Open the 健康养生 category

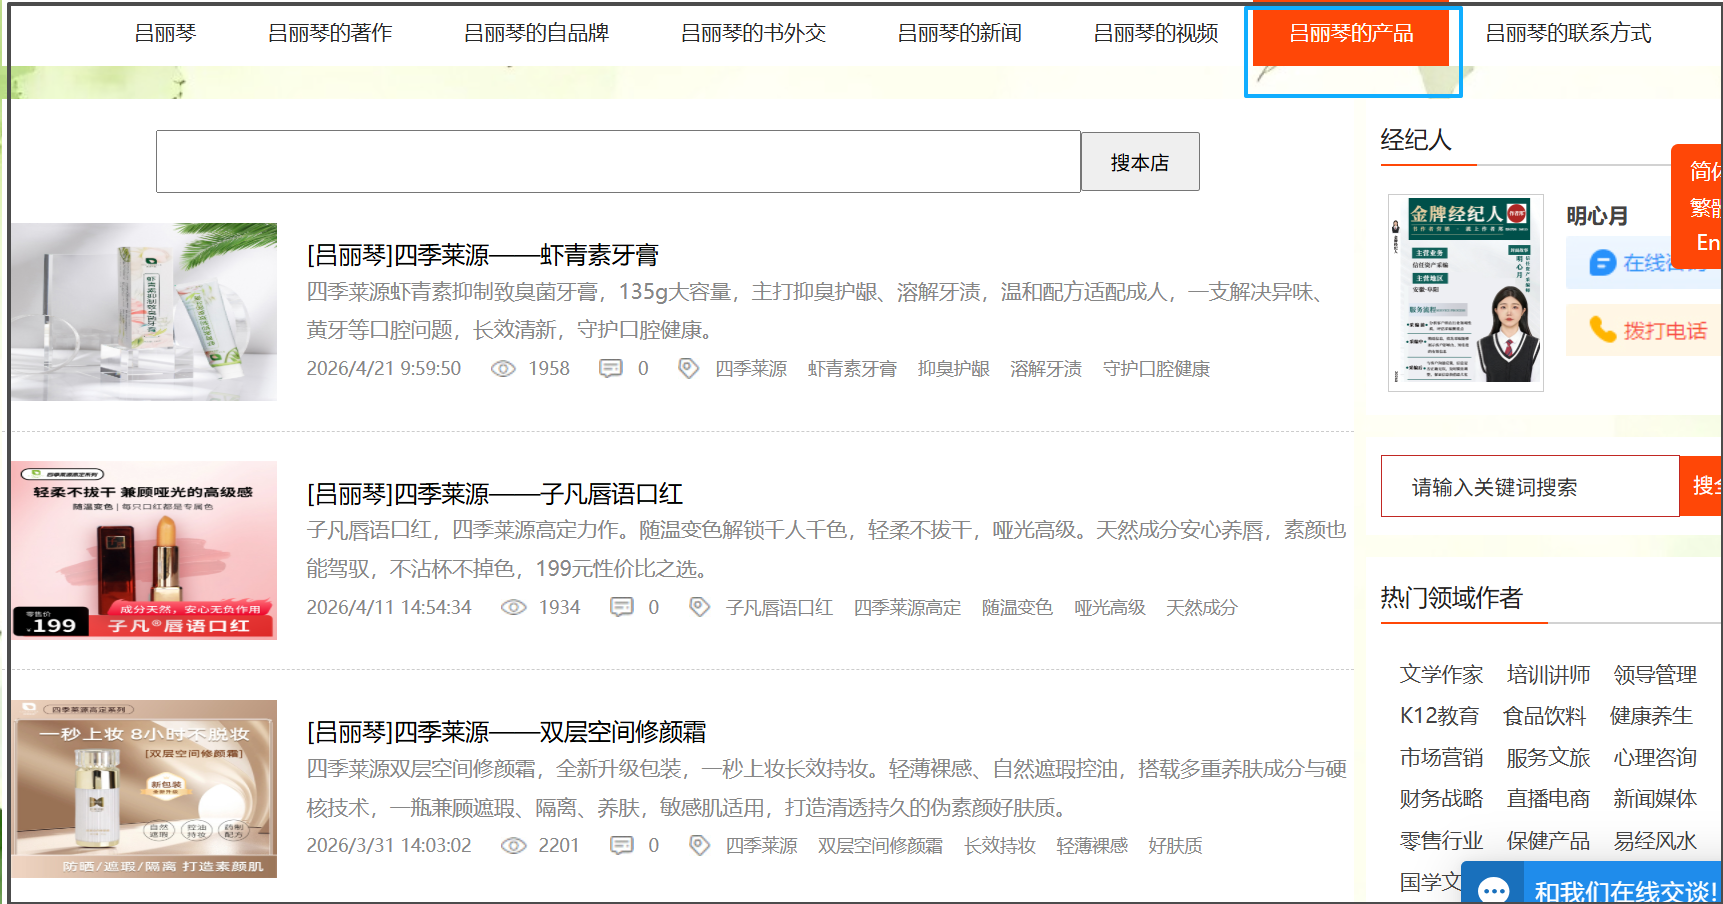tap(1651, 716)
